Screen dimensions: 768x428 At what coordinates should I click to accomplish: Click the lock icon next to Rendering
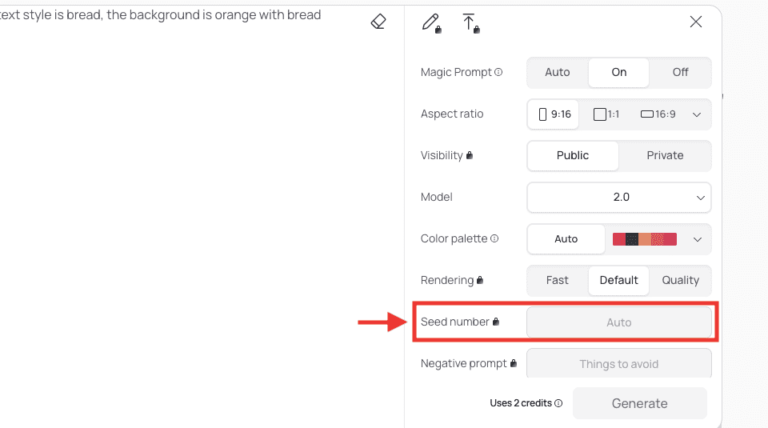pyautogui.click(x=480, y=281)
